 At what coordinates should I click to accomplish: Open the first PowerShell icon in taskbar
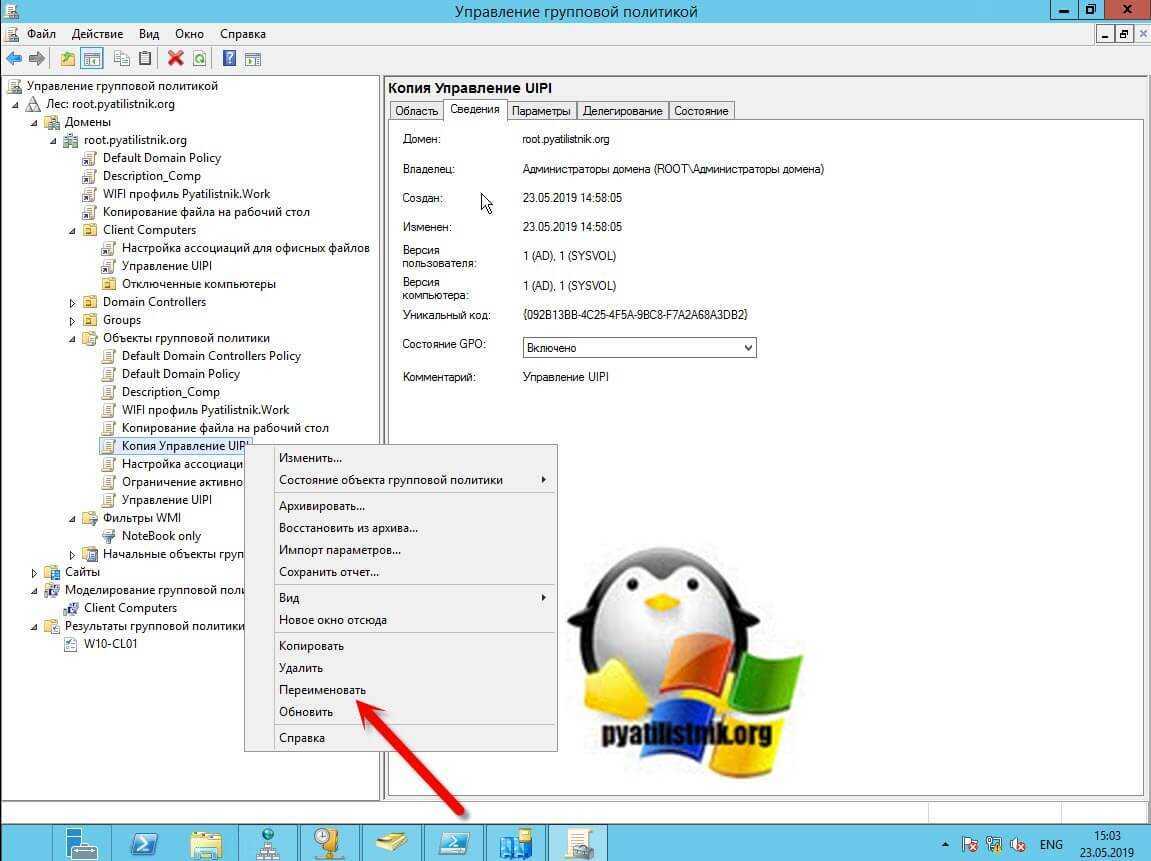click(143, 843)
